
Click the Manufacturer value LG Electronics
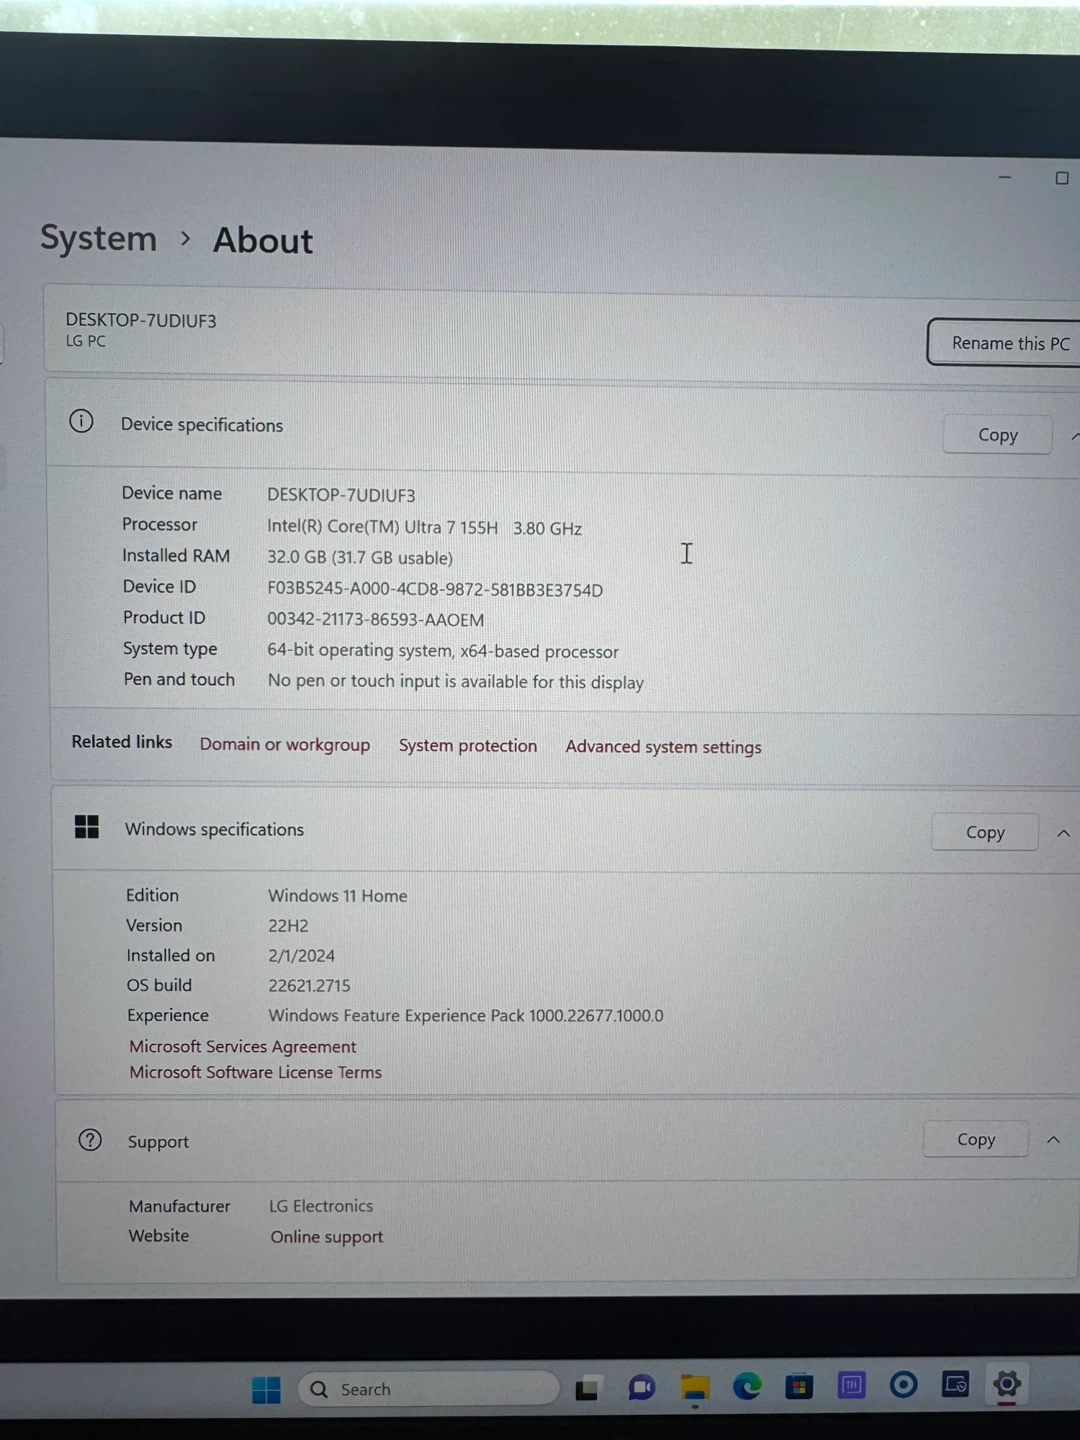pyautogui.click(x=321, y=1206)
